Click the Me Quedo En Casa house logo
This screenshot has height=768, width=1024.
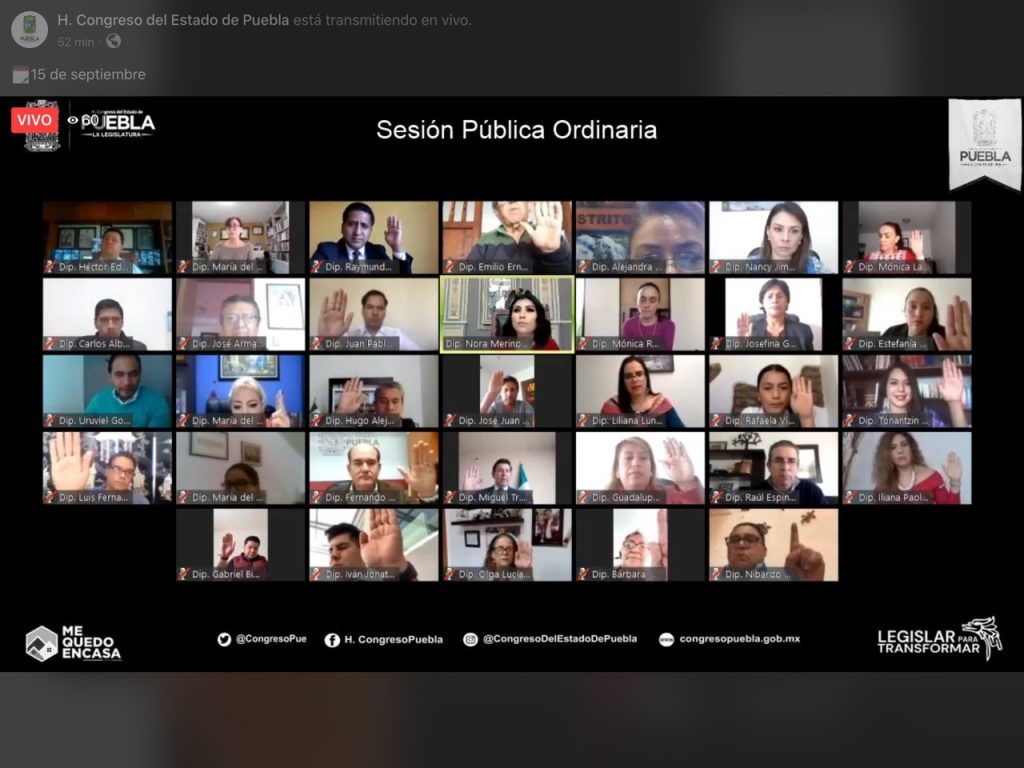coord(42,643)
